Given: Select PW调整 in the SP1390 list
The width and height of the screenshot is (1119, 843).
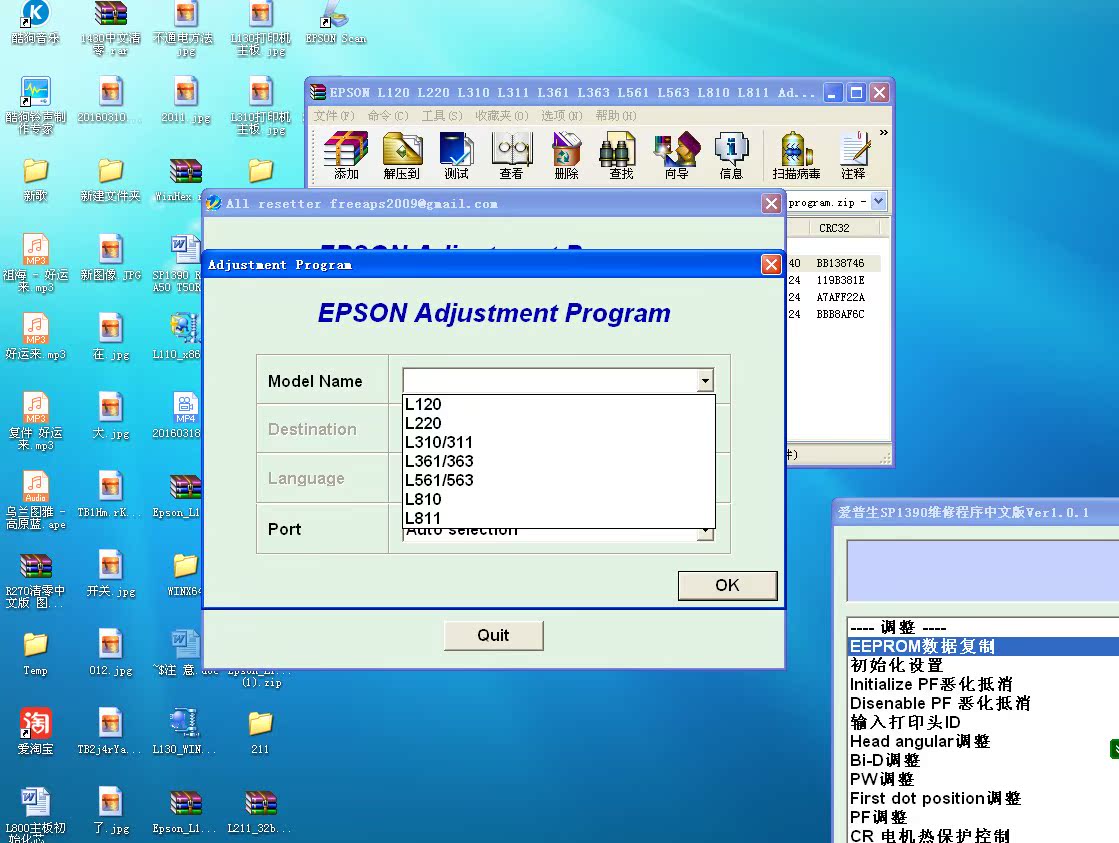Looking at the screenshot, I should (x=983, y=779).
